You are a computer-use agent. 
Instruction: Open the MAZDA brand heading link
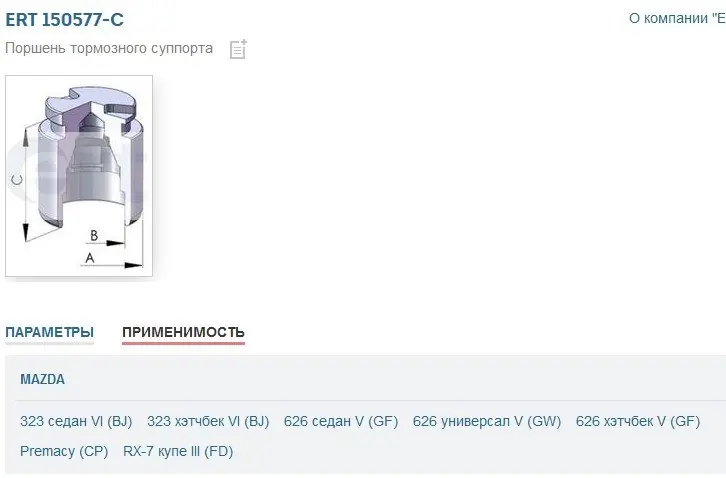pyautogui.click(x=43, y=379)
